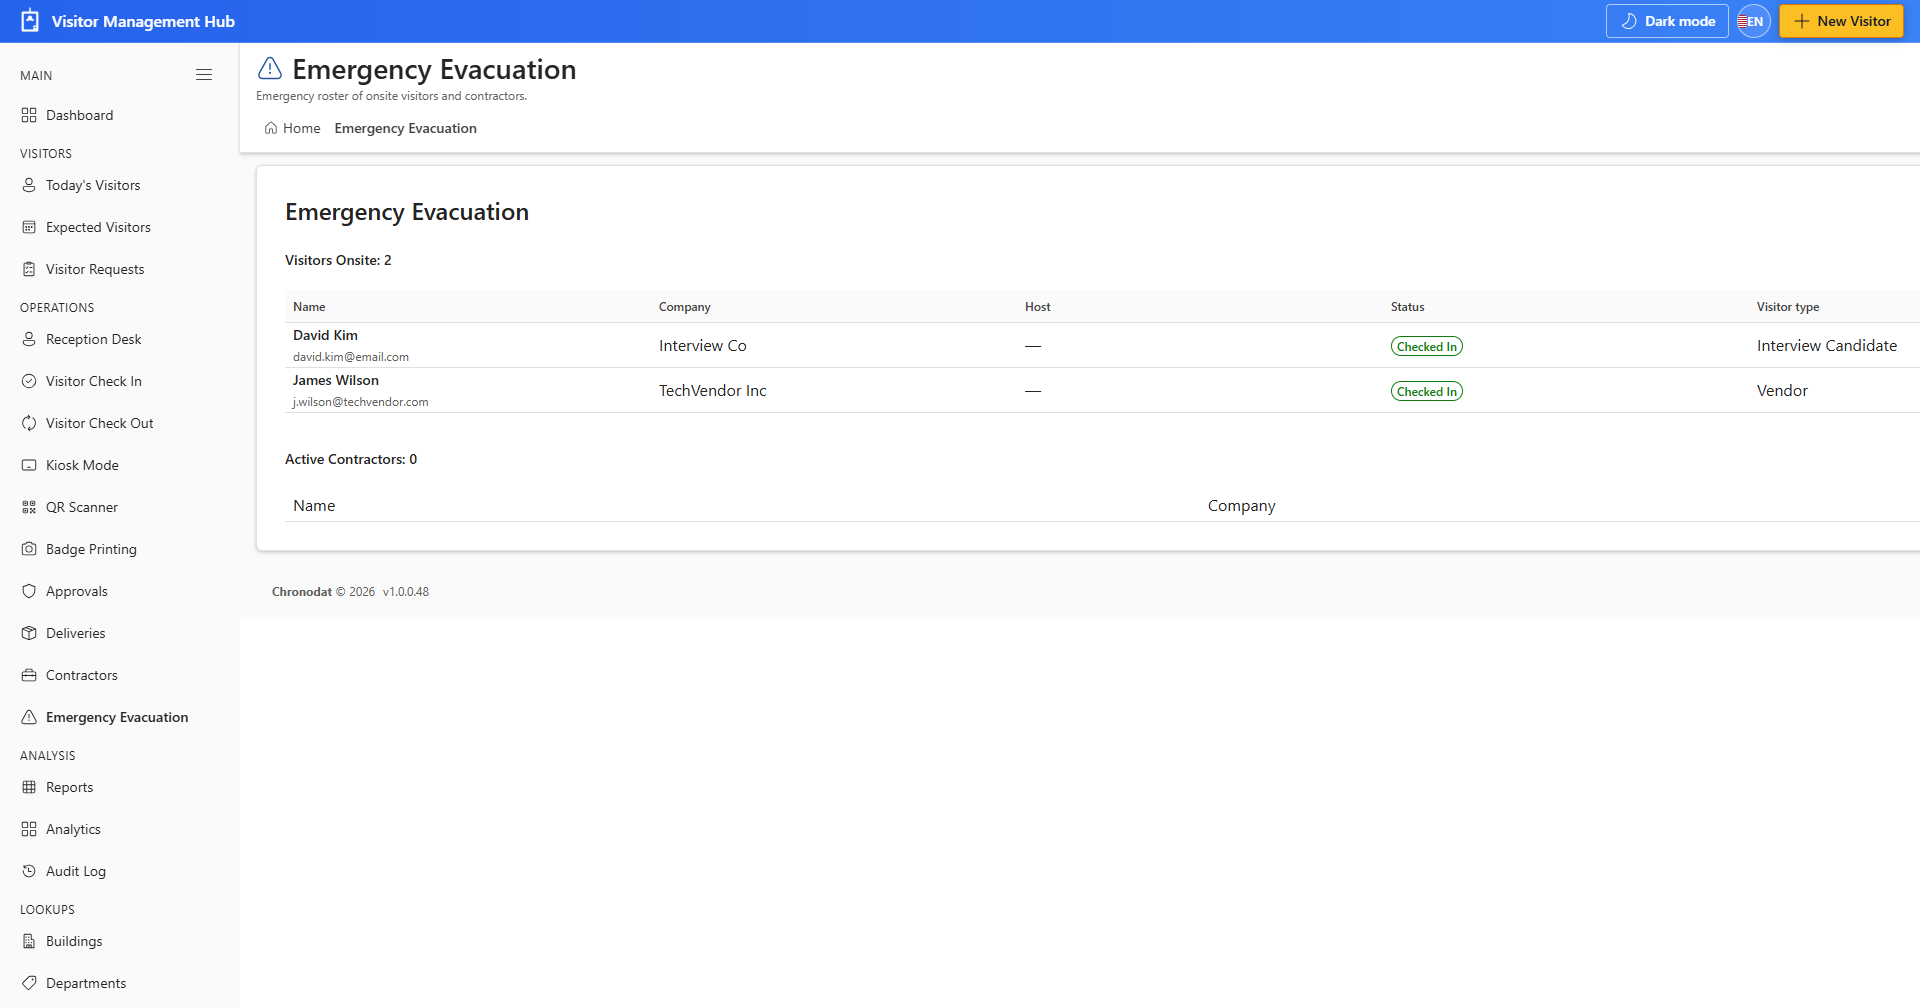Collapse the sidebar with the hamburger icon

204,75
